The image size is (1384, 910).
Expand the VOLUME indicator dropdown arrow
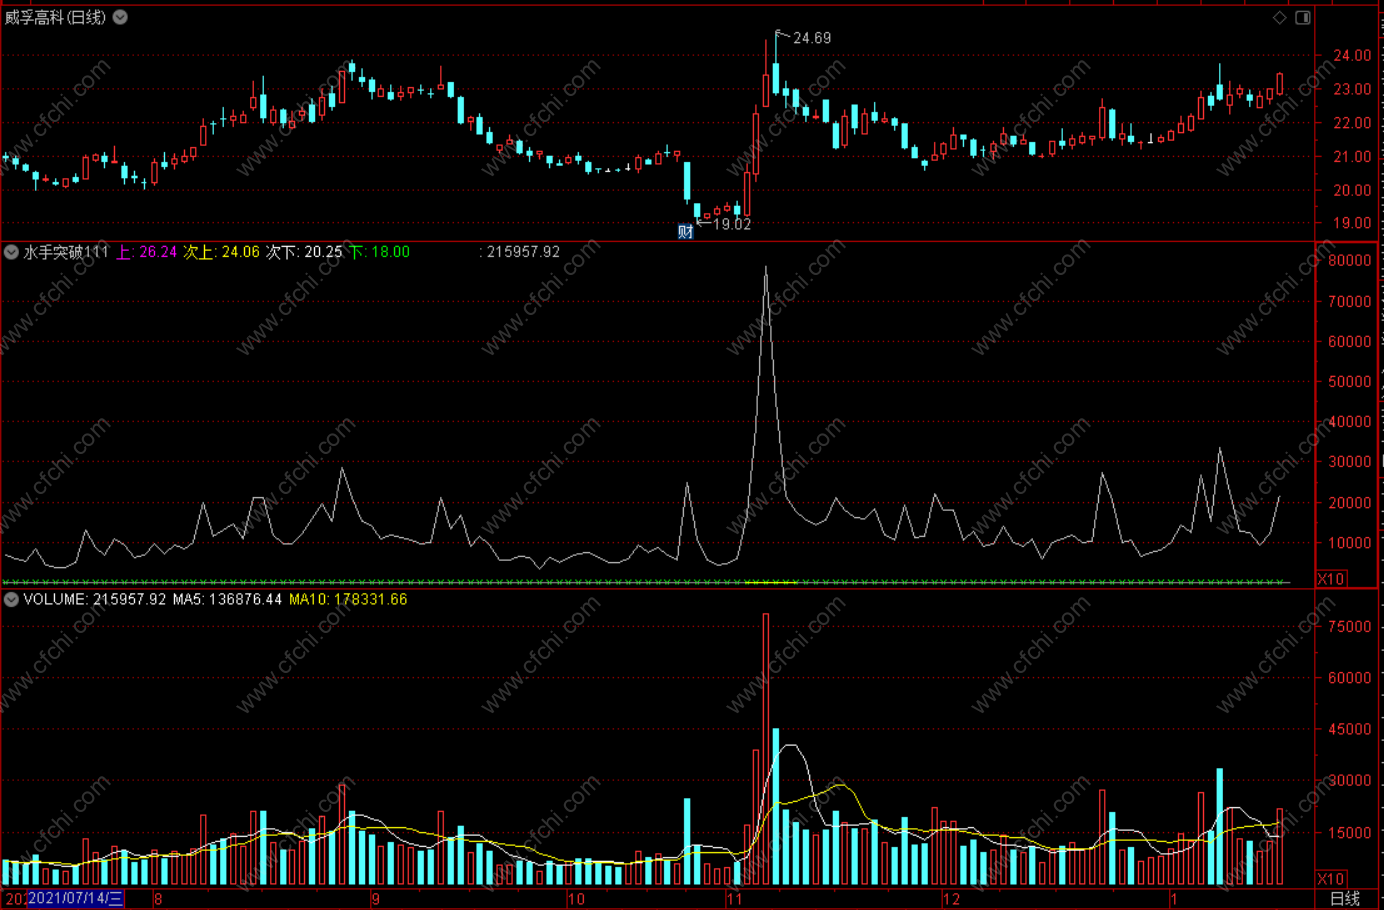[11, 599]
